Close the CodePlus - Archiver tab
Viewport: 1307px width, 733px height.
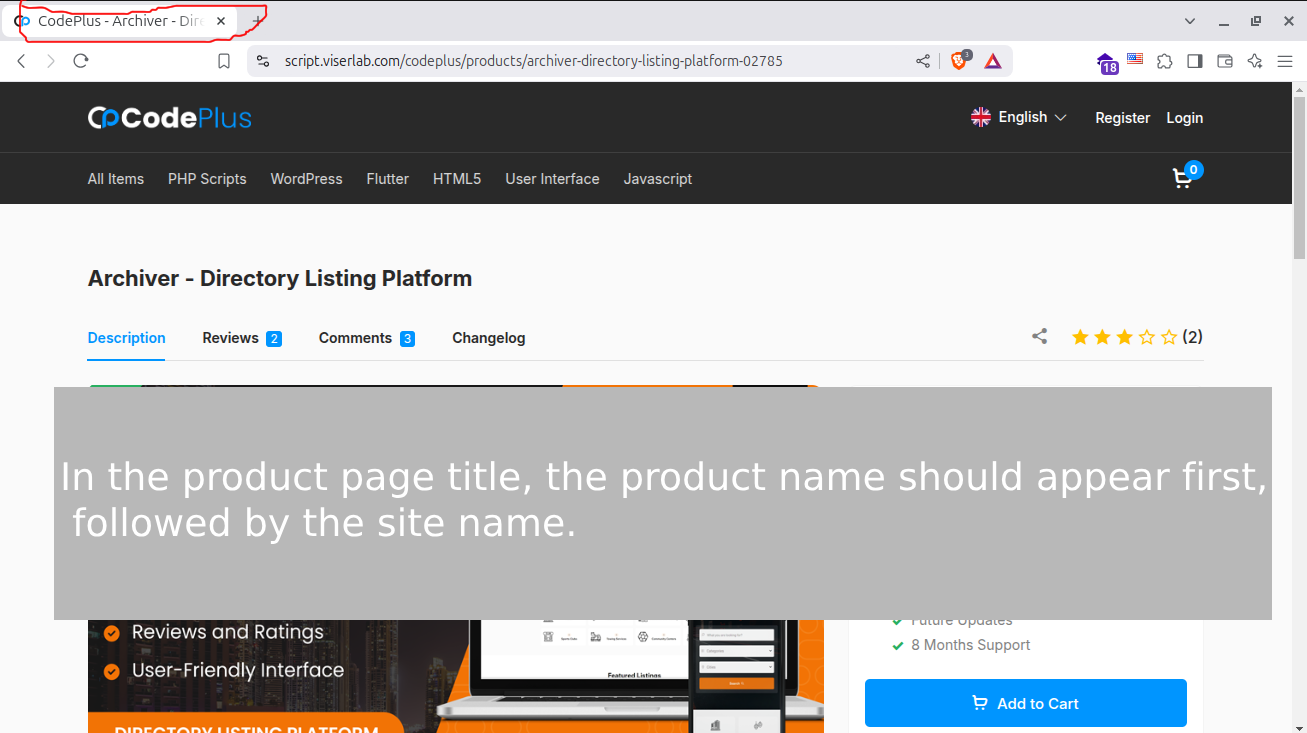pyautogui.click(x=221, y=21)
